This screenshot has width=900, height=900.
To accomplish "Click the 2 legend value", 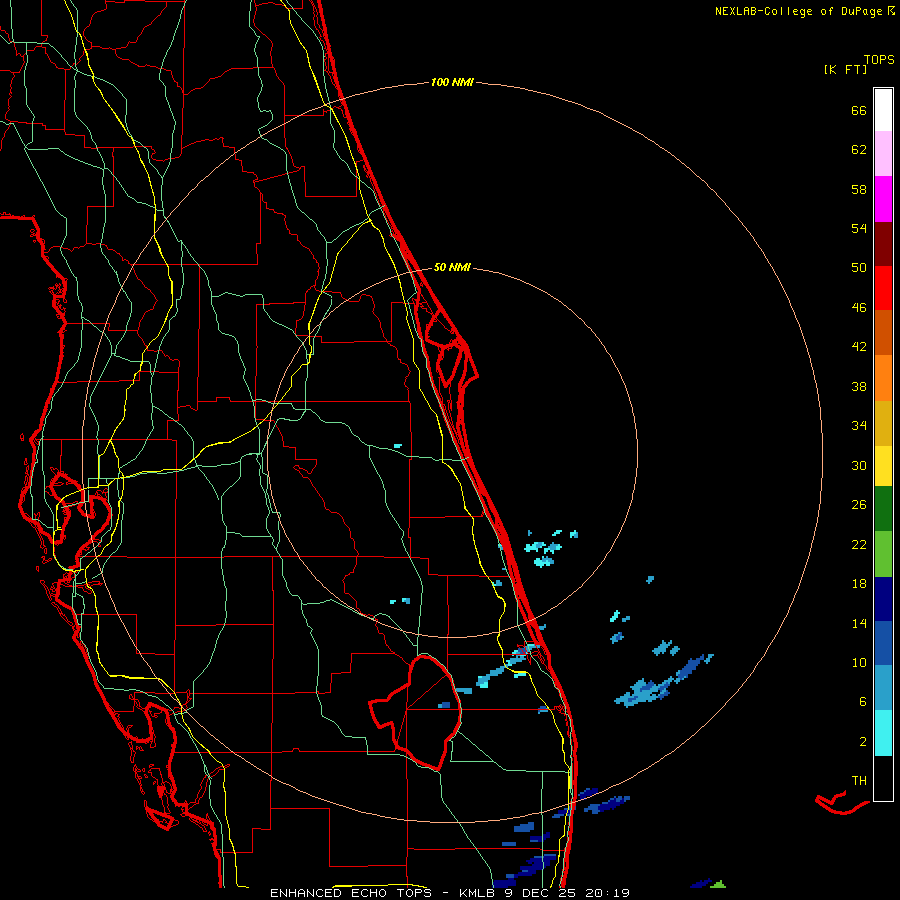I will [x=863, y=742].
